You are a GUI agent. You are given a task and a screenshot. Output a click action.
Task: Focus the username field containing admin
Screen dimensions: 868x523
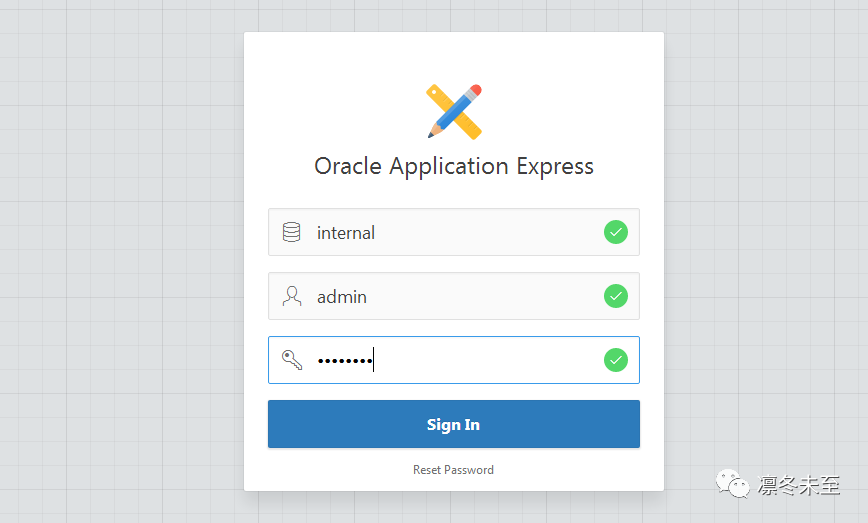450,297
